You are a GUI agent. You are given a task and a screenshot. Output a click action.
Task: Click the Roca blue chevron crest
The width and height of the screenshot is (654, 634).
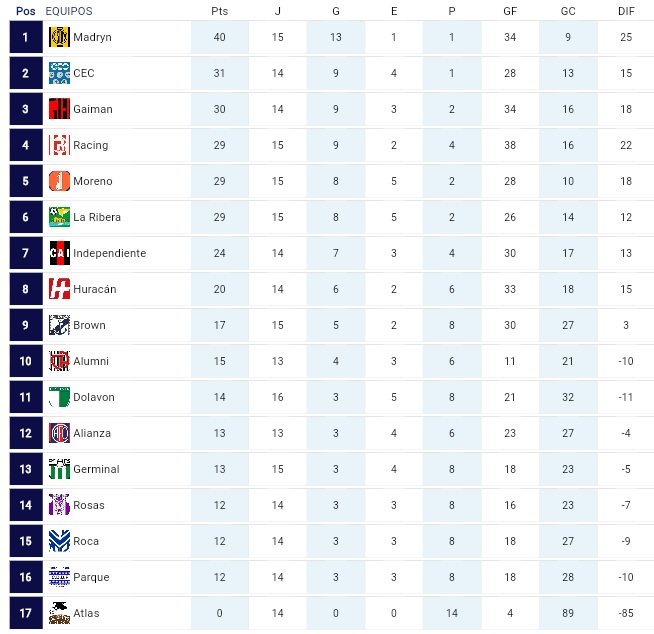coord(59,541)
